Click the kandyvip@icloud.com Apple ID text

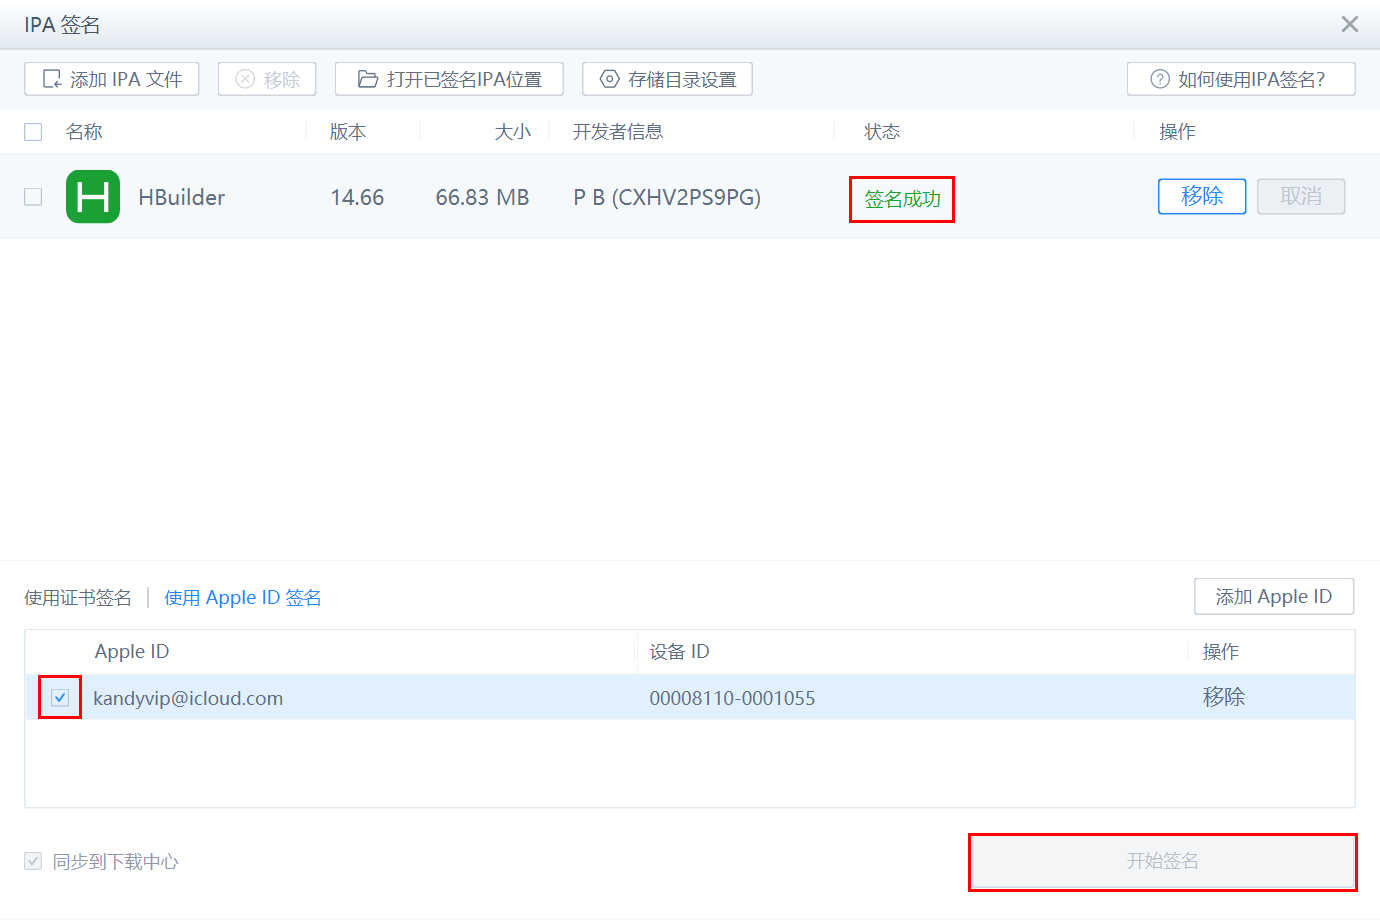point(188,698)
